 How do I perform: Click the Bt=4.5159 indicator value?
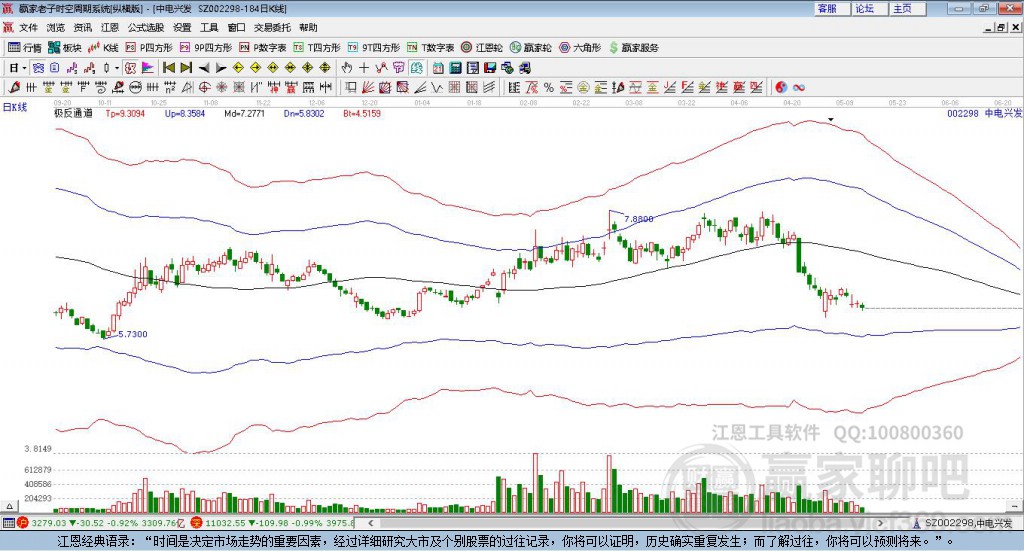[362, 114]
